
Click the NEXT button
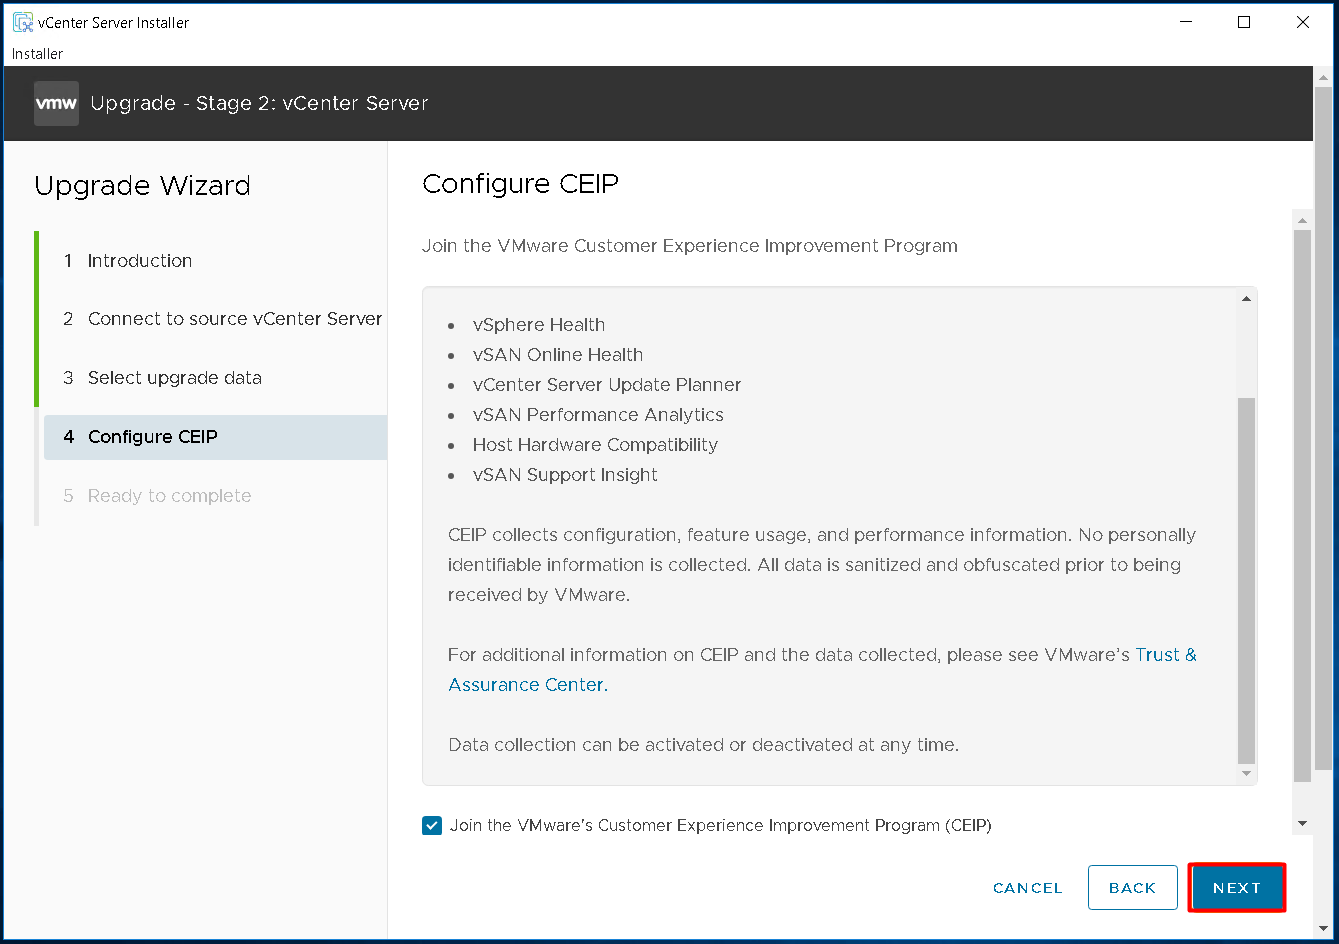1237,888
